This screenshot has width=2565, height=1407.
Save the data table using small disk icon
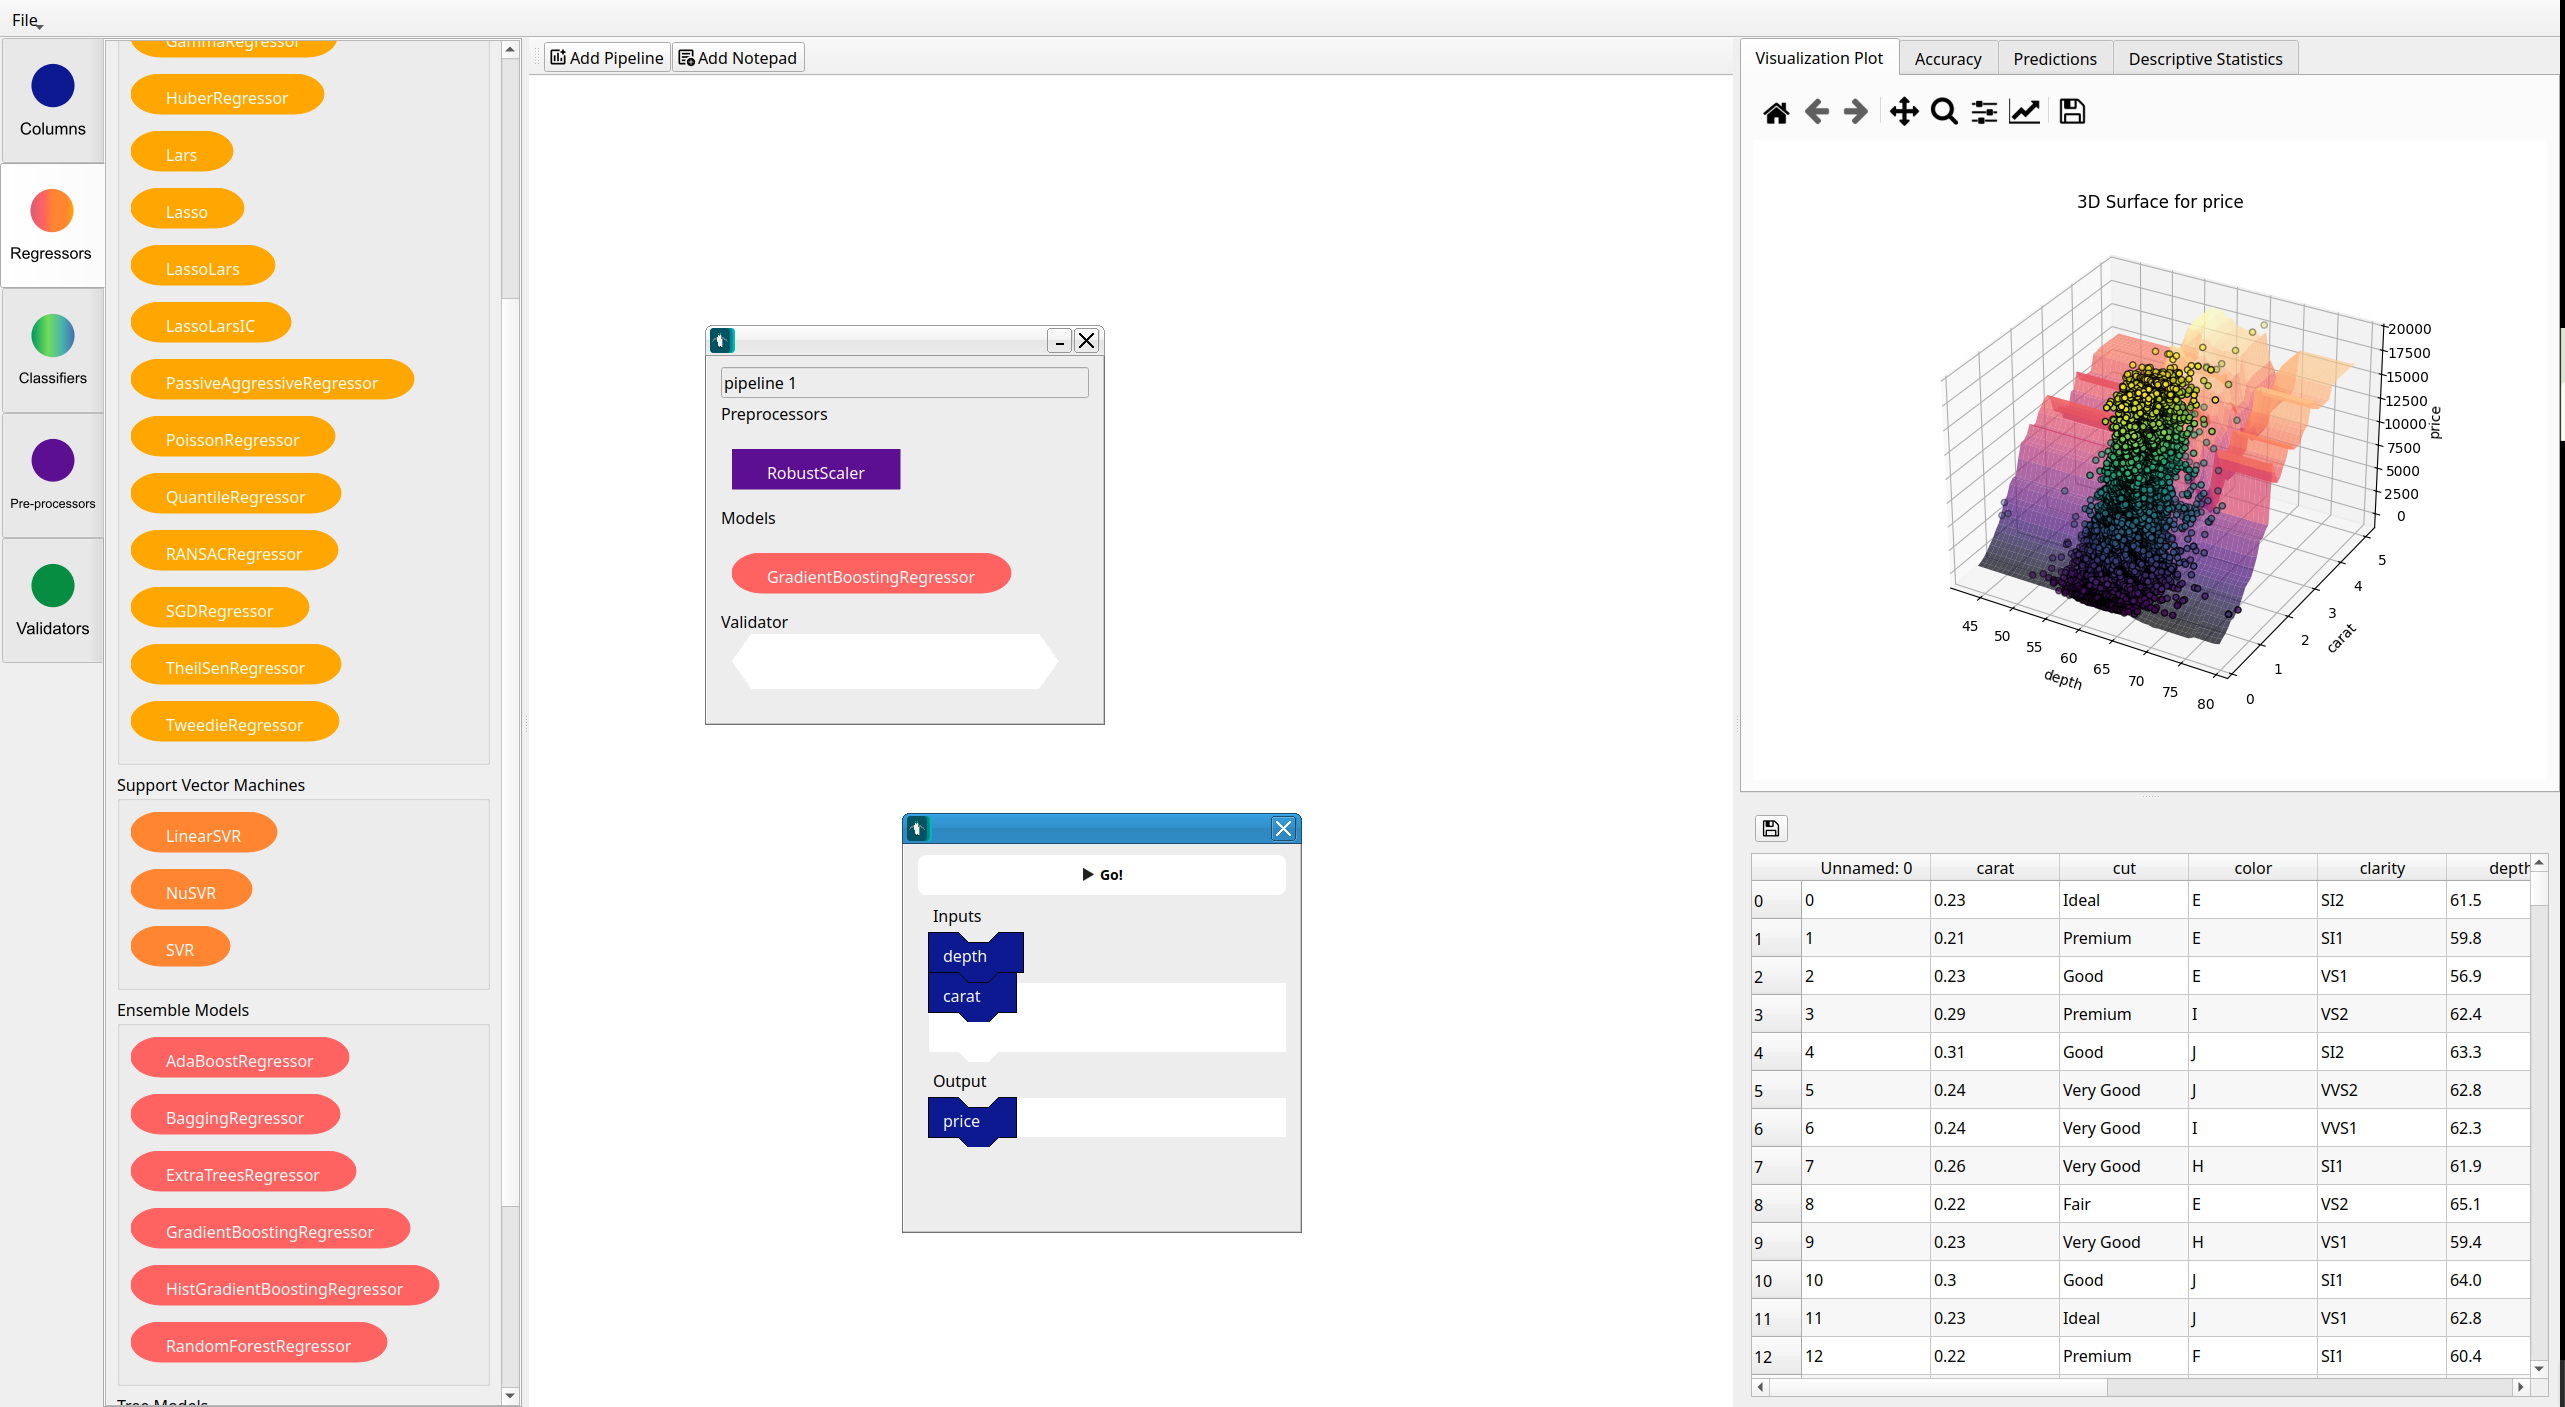[x=1771, y=828]
